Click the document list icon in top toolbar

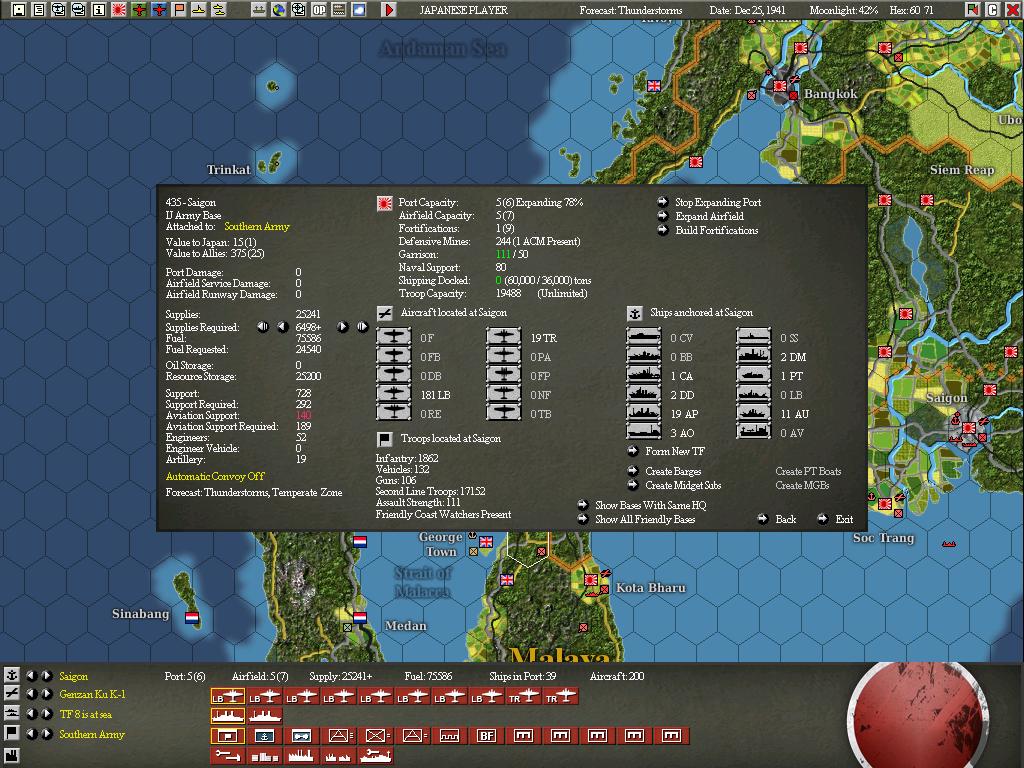click(x=39, y=10)
